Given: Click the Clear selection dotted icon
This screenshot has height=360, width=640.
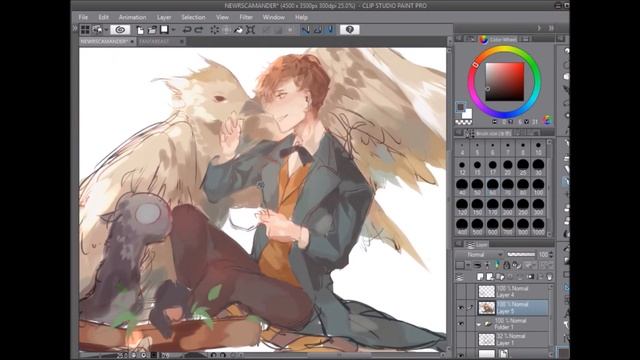Looking at the screenshot, I should point(214,30).
